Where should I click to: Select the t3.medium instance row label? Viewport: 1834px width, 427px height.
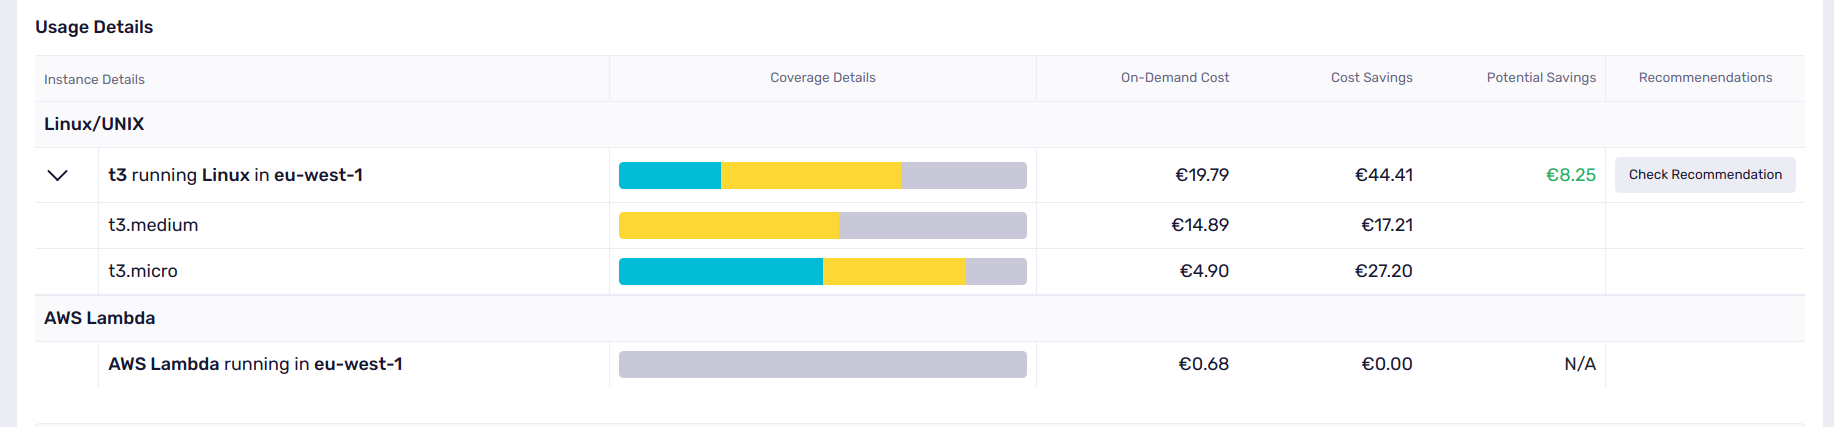click(153, 225)
